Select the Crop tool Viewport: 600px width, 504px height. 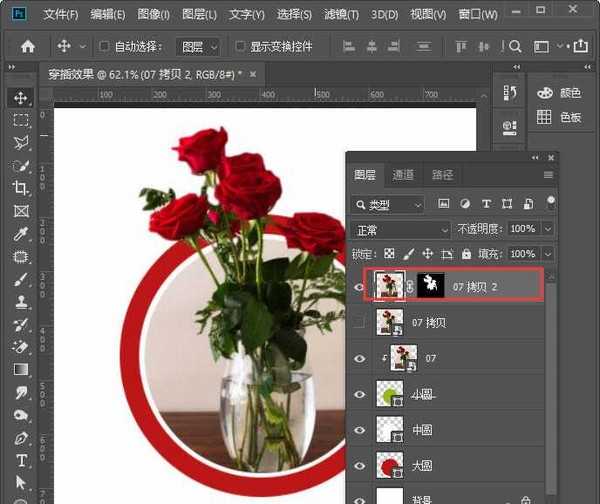click(x=20, y=188)
